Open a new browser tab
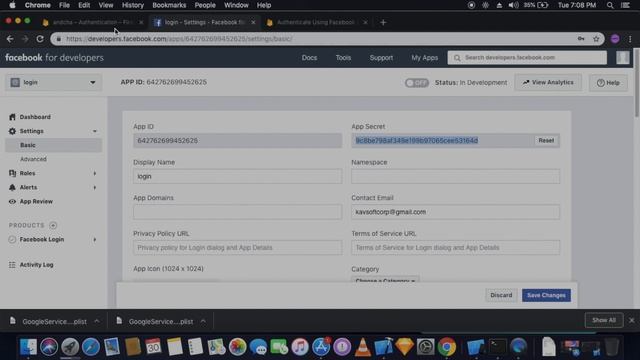640x360 pixels. coord(383,22)
